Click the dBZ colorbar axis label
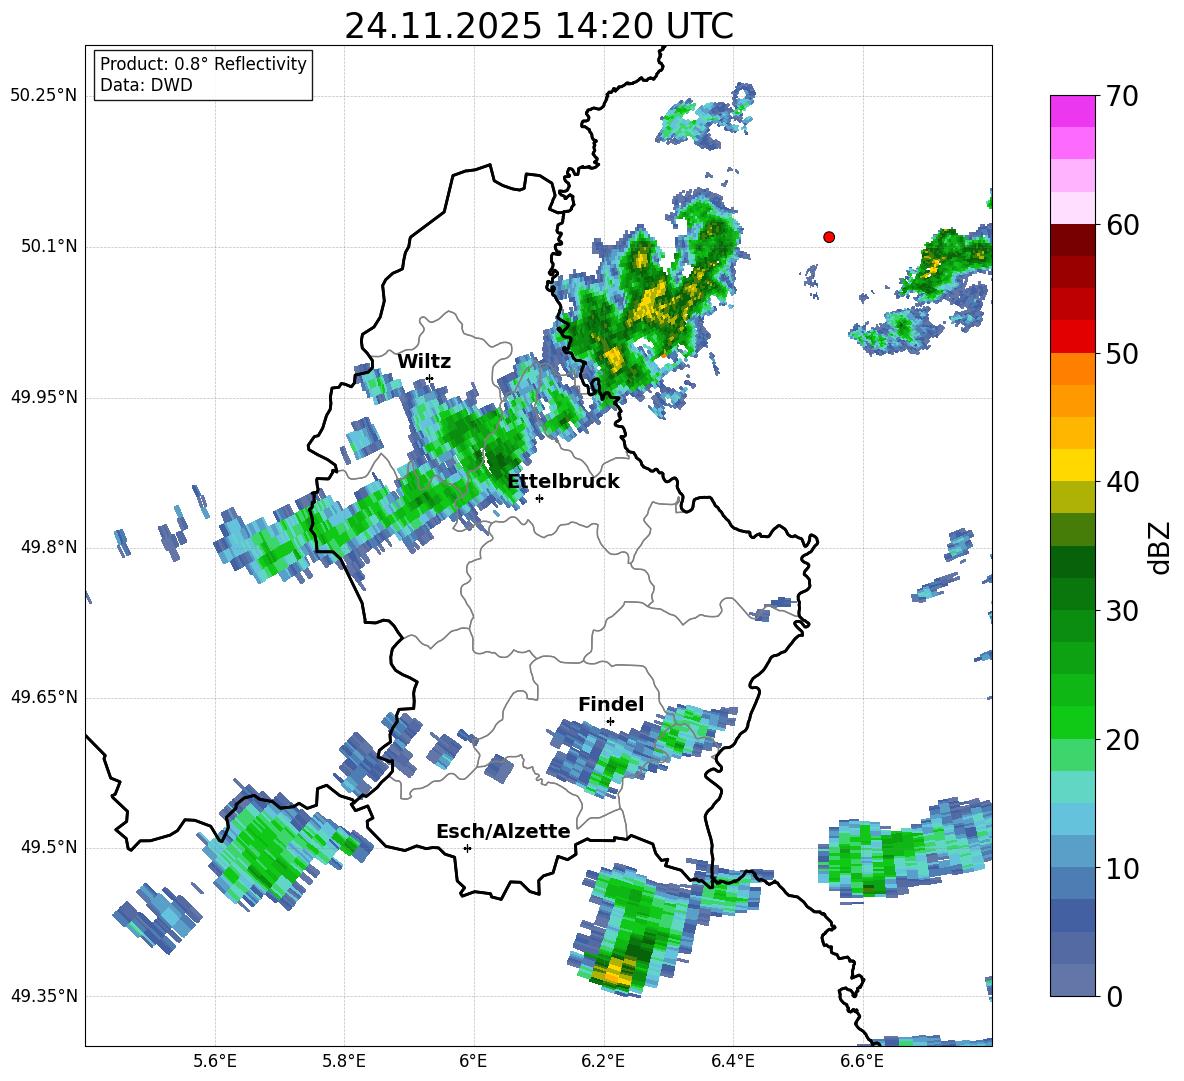Viewport: 1184px width, 1081px height. pos(1161,547)
